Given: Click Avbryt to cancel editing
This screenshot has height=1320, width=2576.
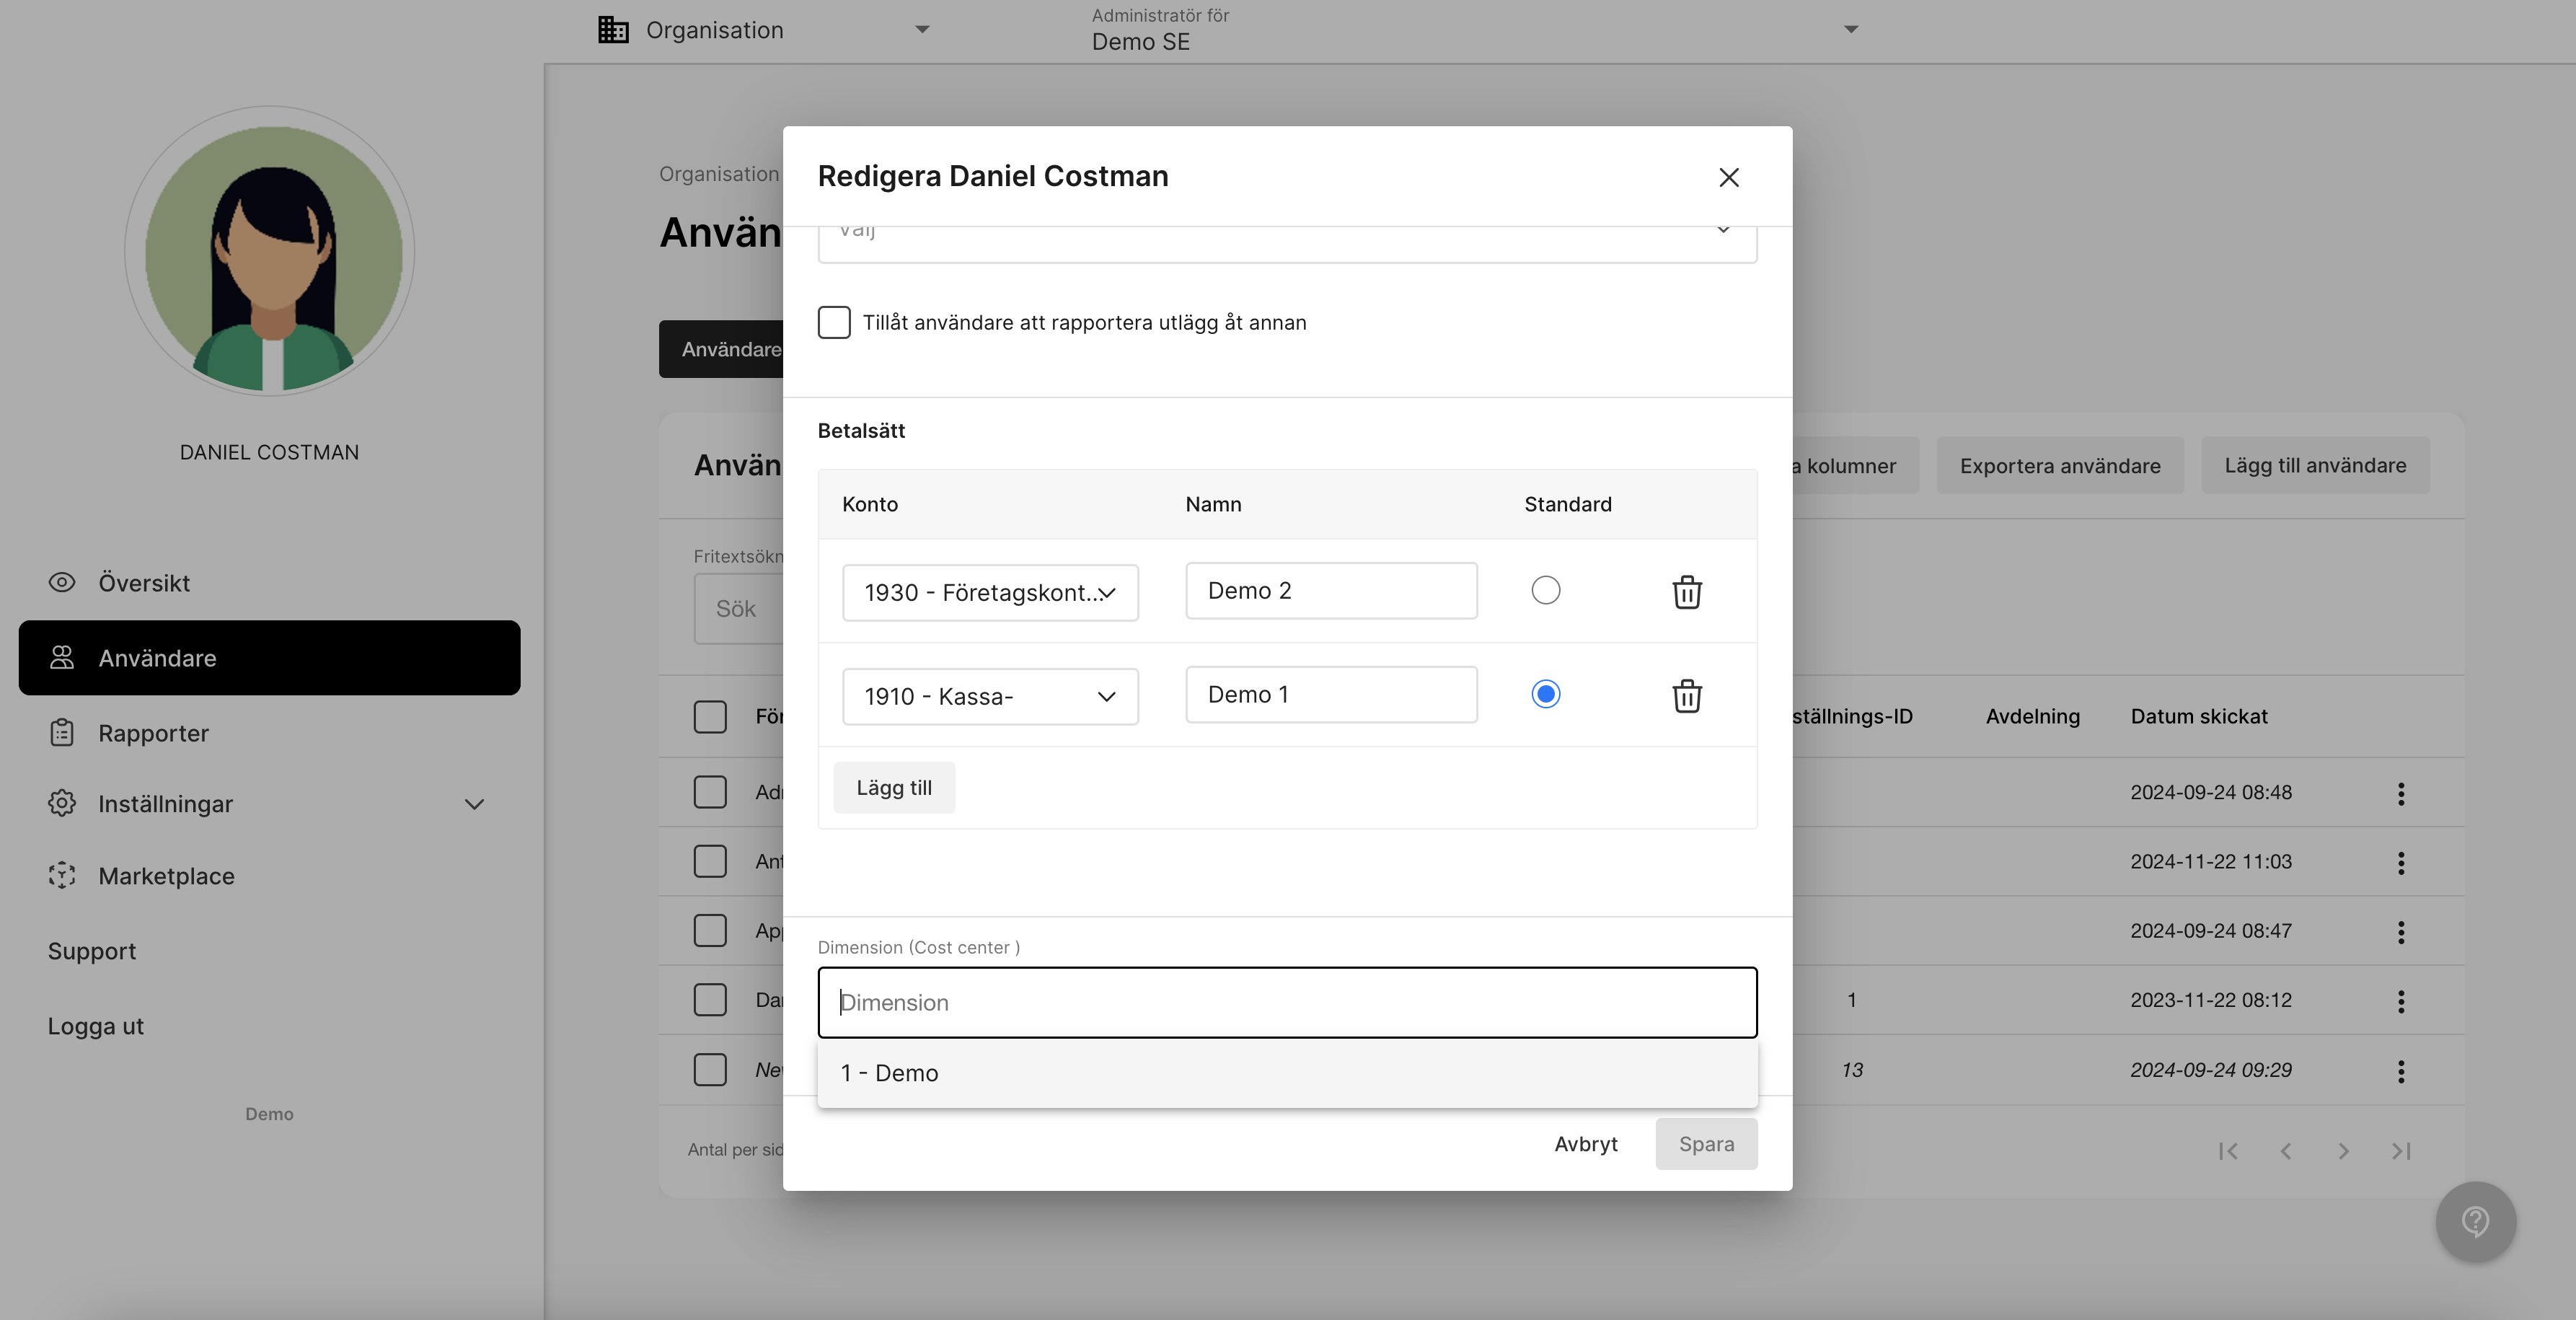Looking at the screenshot, I should (1586, 1144).
